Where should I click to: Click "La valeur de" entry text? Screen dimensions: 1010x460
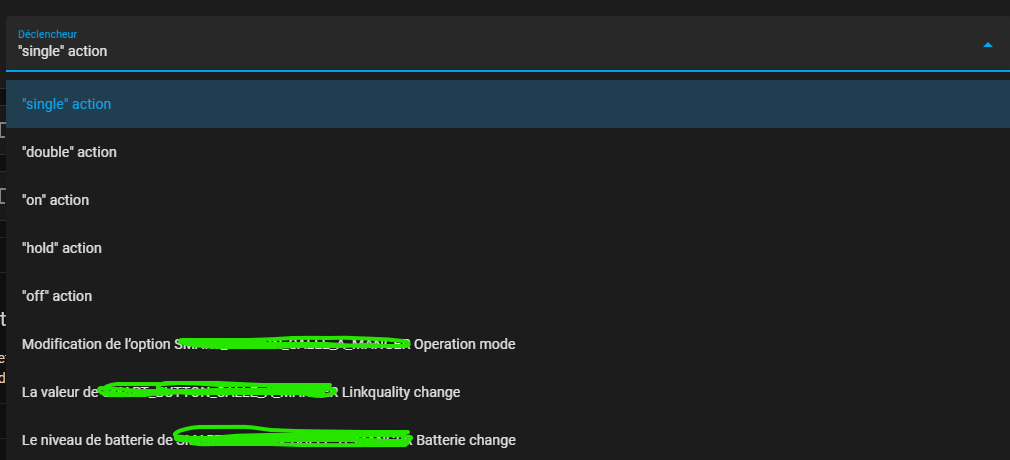[x=60, y=392]
